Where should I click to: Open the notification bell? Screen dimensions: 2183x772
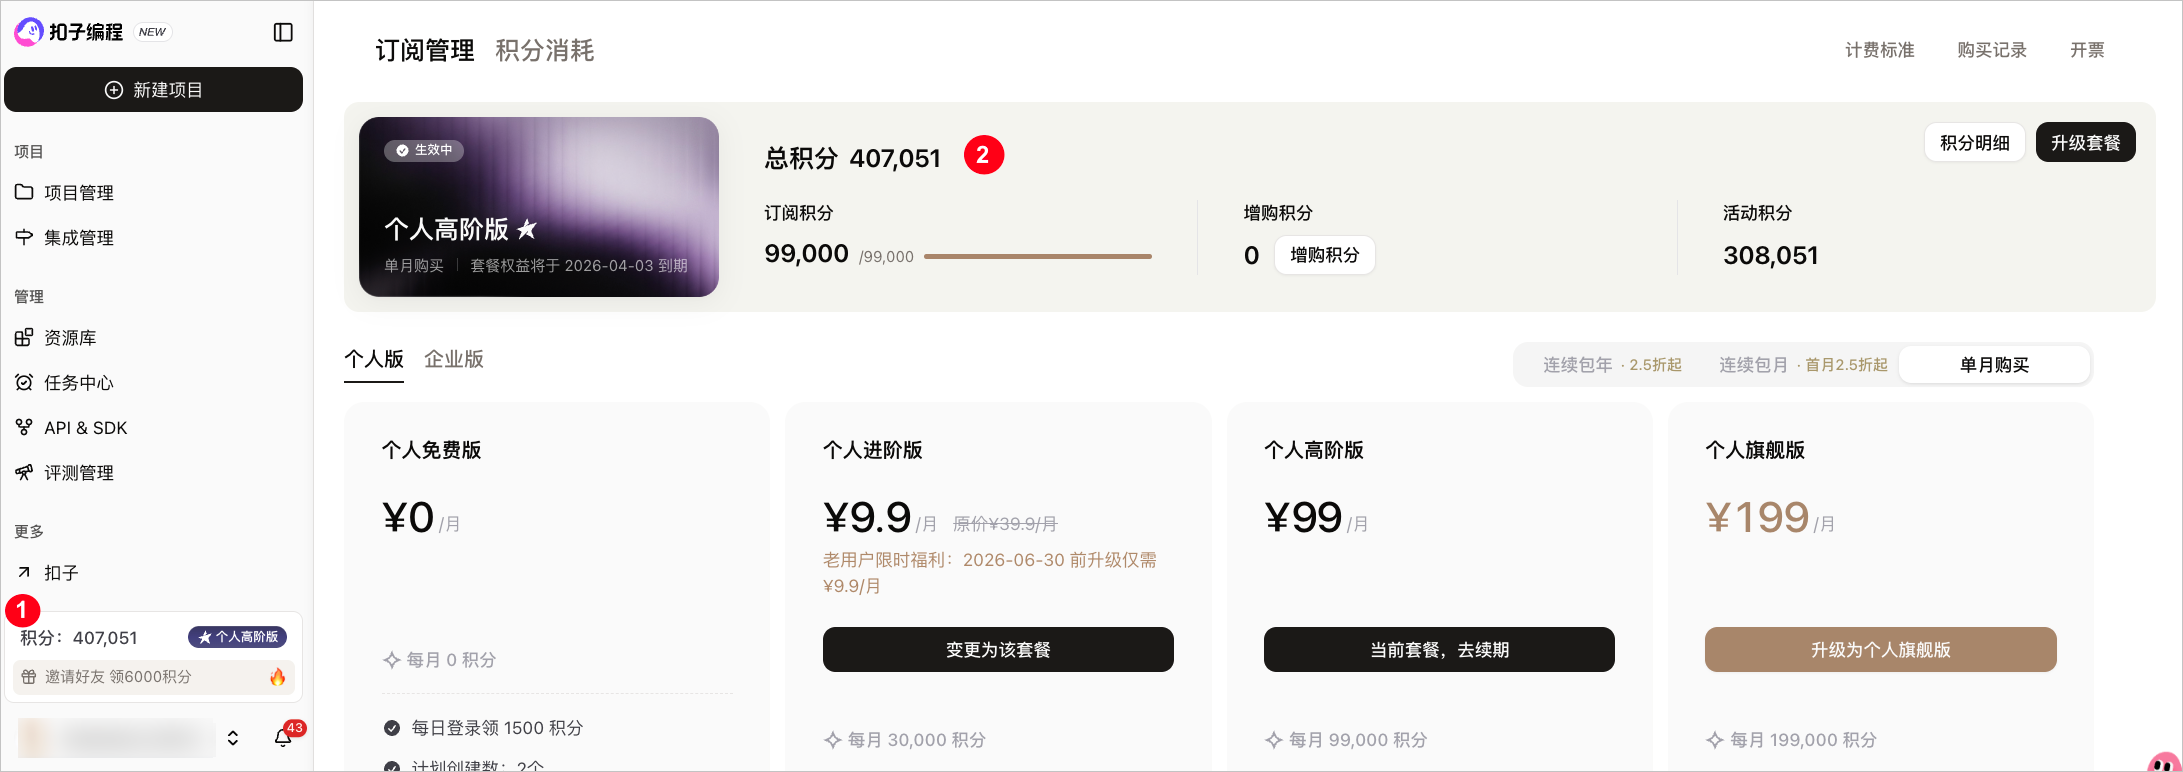[x=283, y=738]
